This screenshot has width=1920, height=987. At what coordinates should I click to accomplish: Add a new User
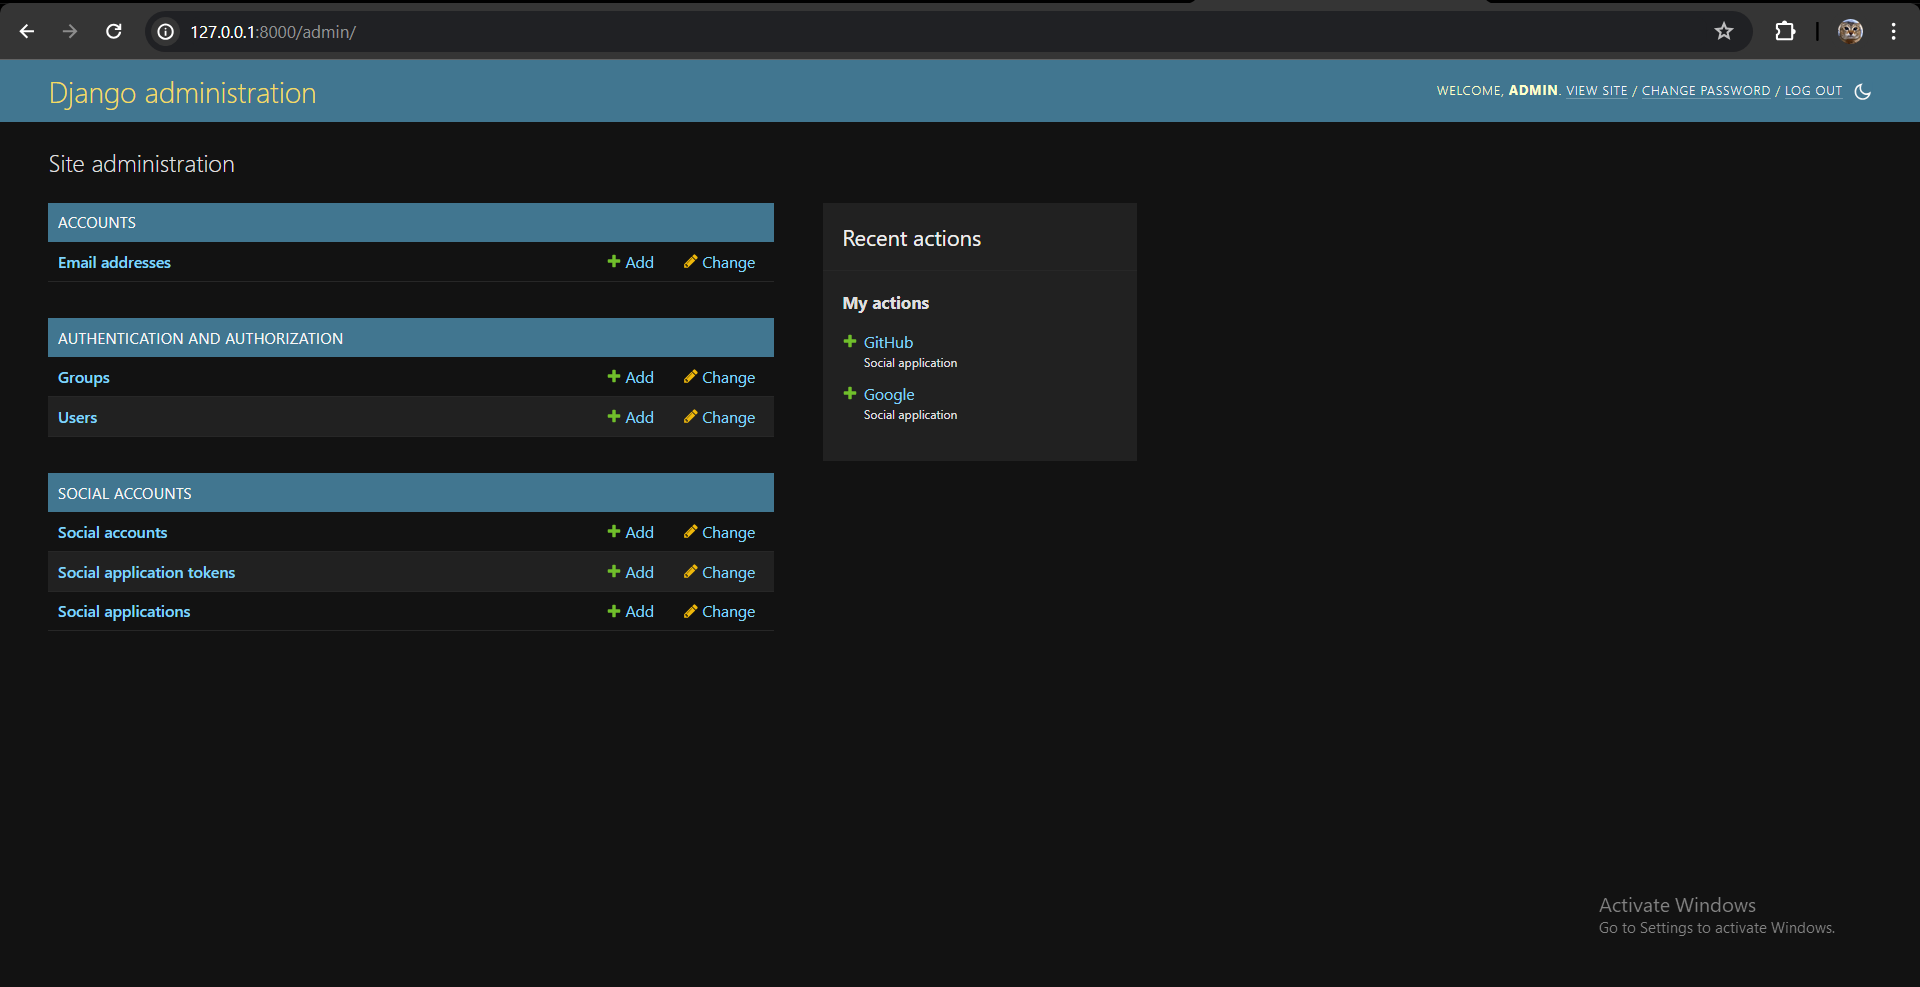630,417
